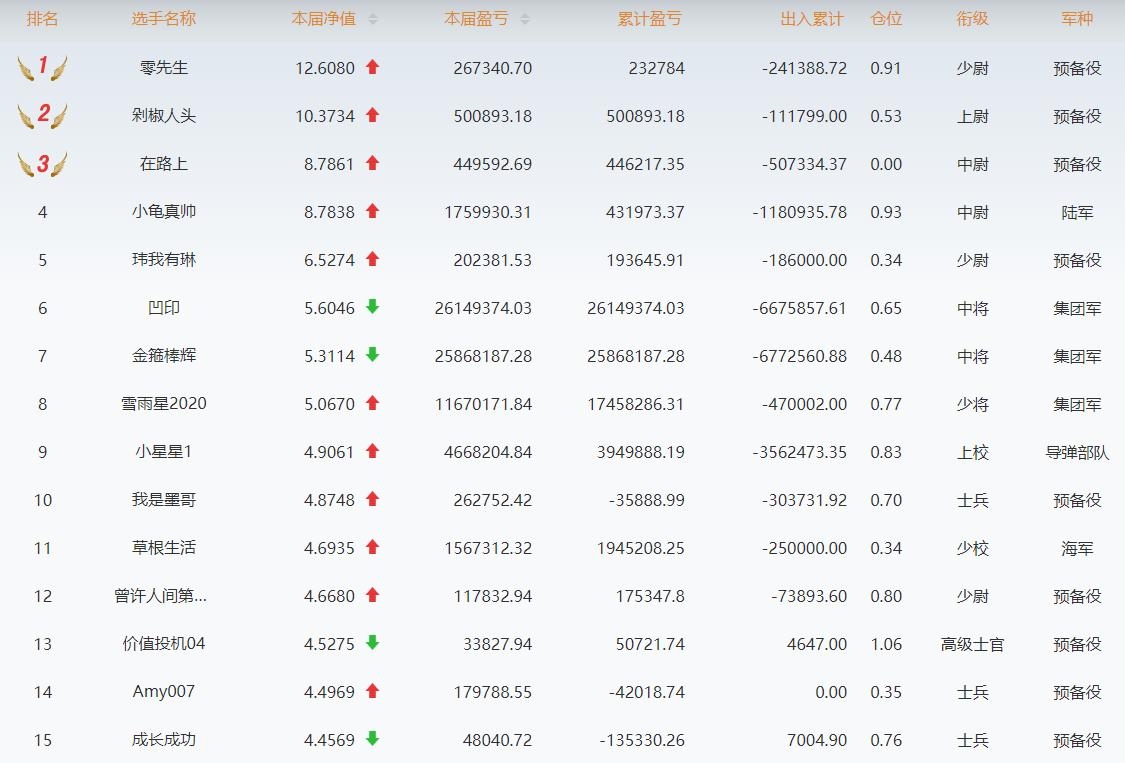Screen dimensions: 1125x763
Task: Click green down arrow beside 4.4569
Action: click(x=372, y=739)
